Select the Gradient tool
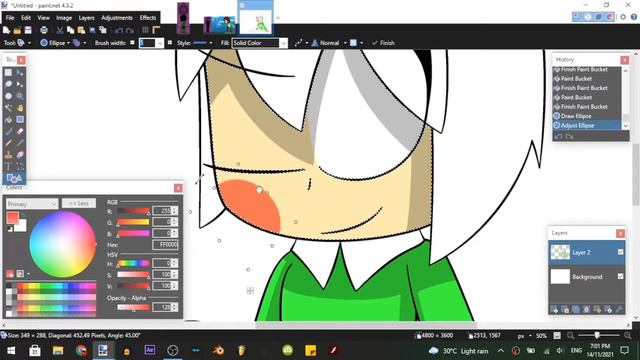This screenshot has height=360, width=640. (x=20, y=120)
